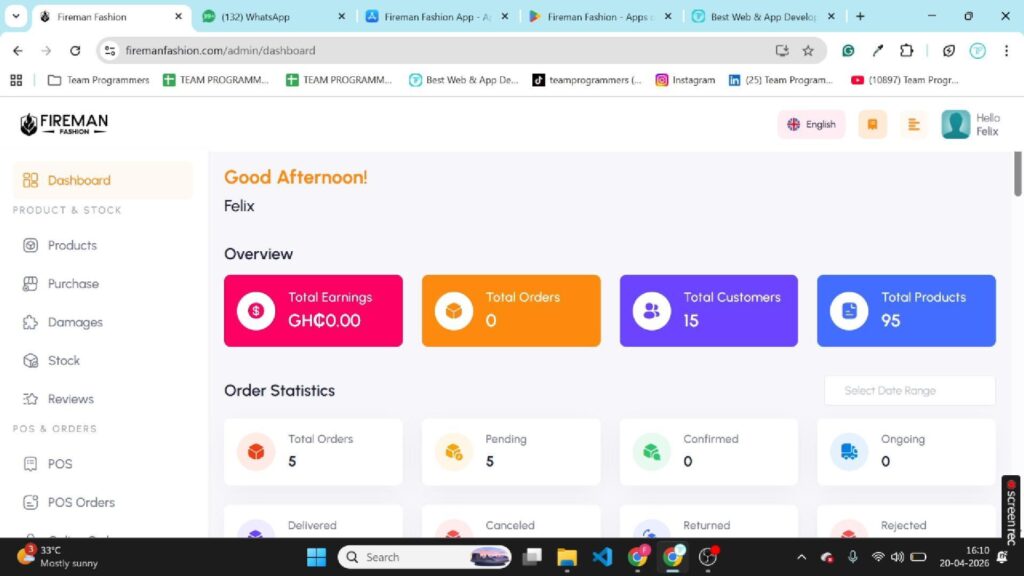This screenshot has height=576, width=1024.
Task: Open the taskbar weather widget
Action: pyautogui.click(x=57, y=557)
